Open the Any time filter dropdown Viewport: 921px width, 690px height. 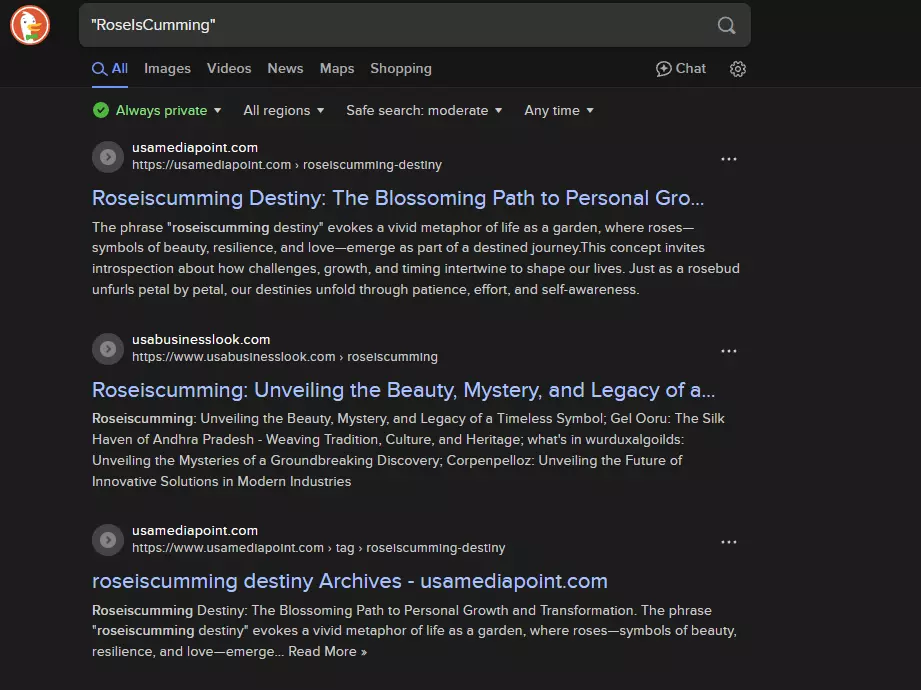(559, 110)
